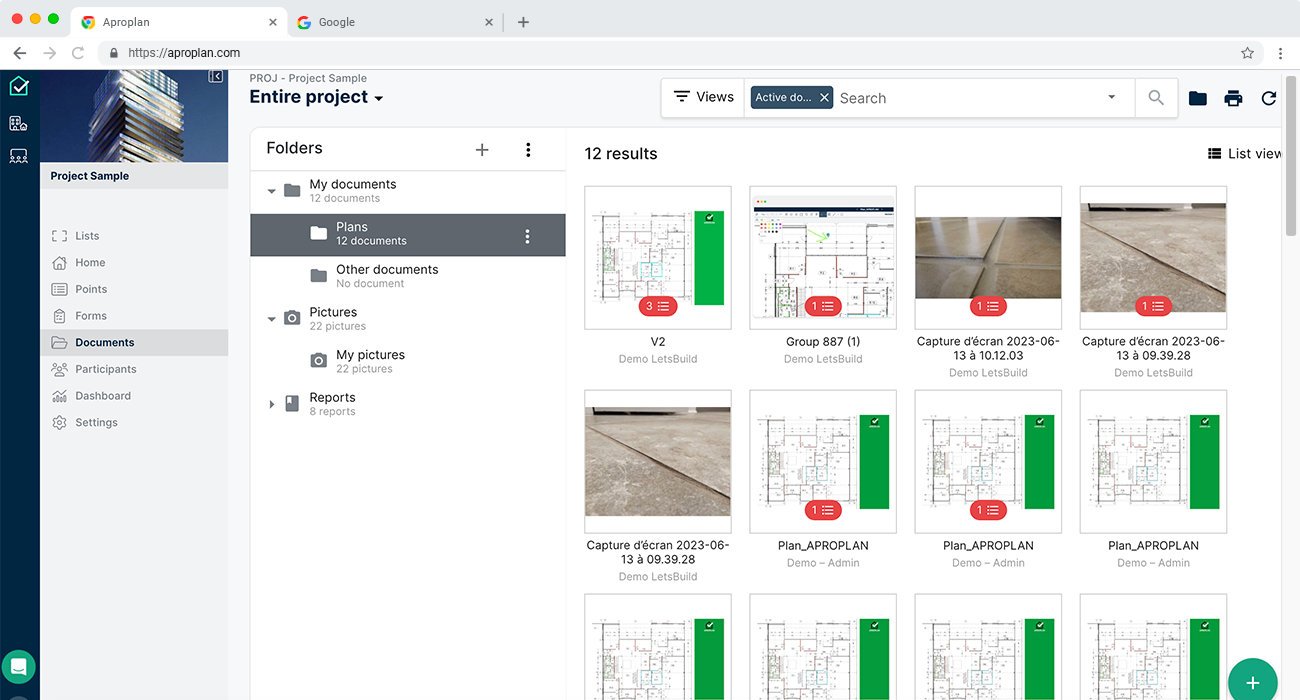Collapse the My documents folder
This screenshot has height=700, width=1300.
pyautogui.click(x=271, y=191)
